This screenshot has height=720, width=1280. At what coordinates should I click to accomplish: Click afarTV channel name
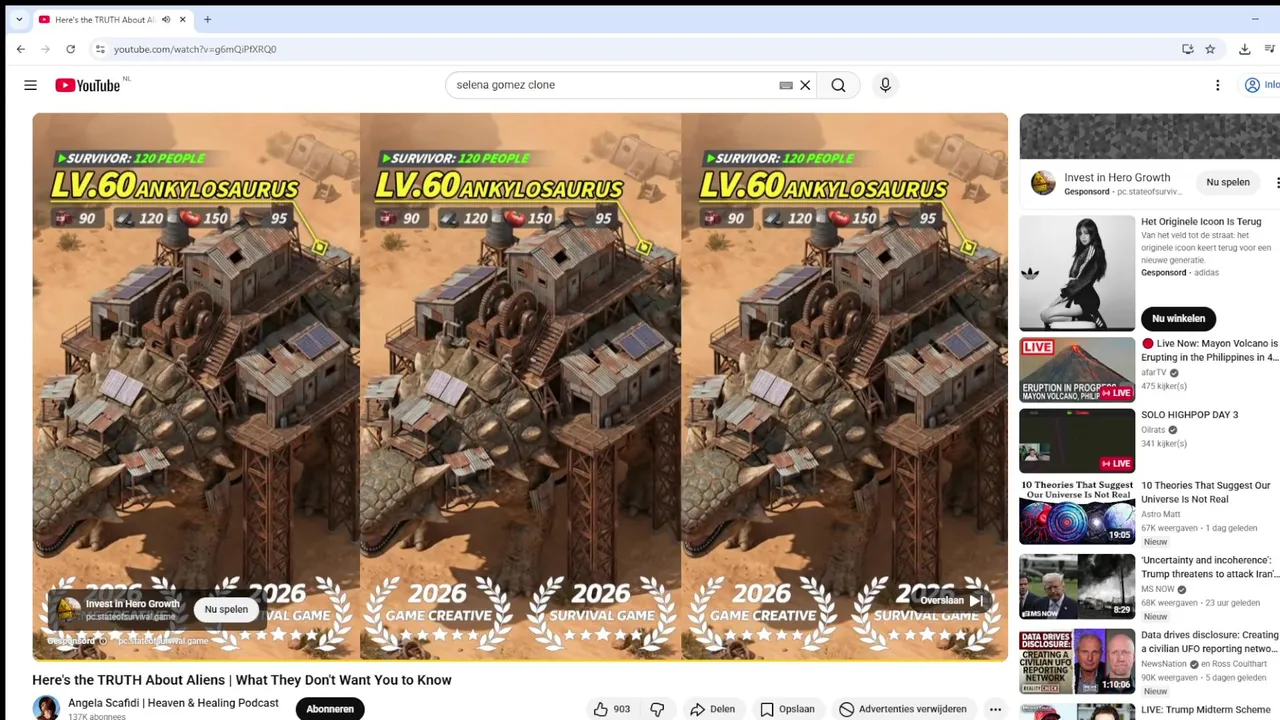click(1154, 373)
